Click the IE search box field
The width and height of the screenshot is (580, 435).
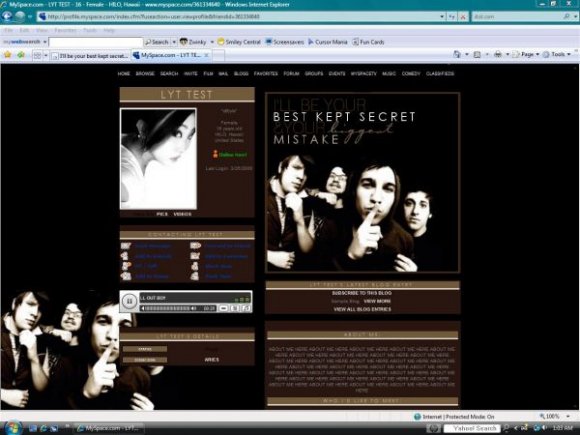pyautogui.click(x=517, y=17)
